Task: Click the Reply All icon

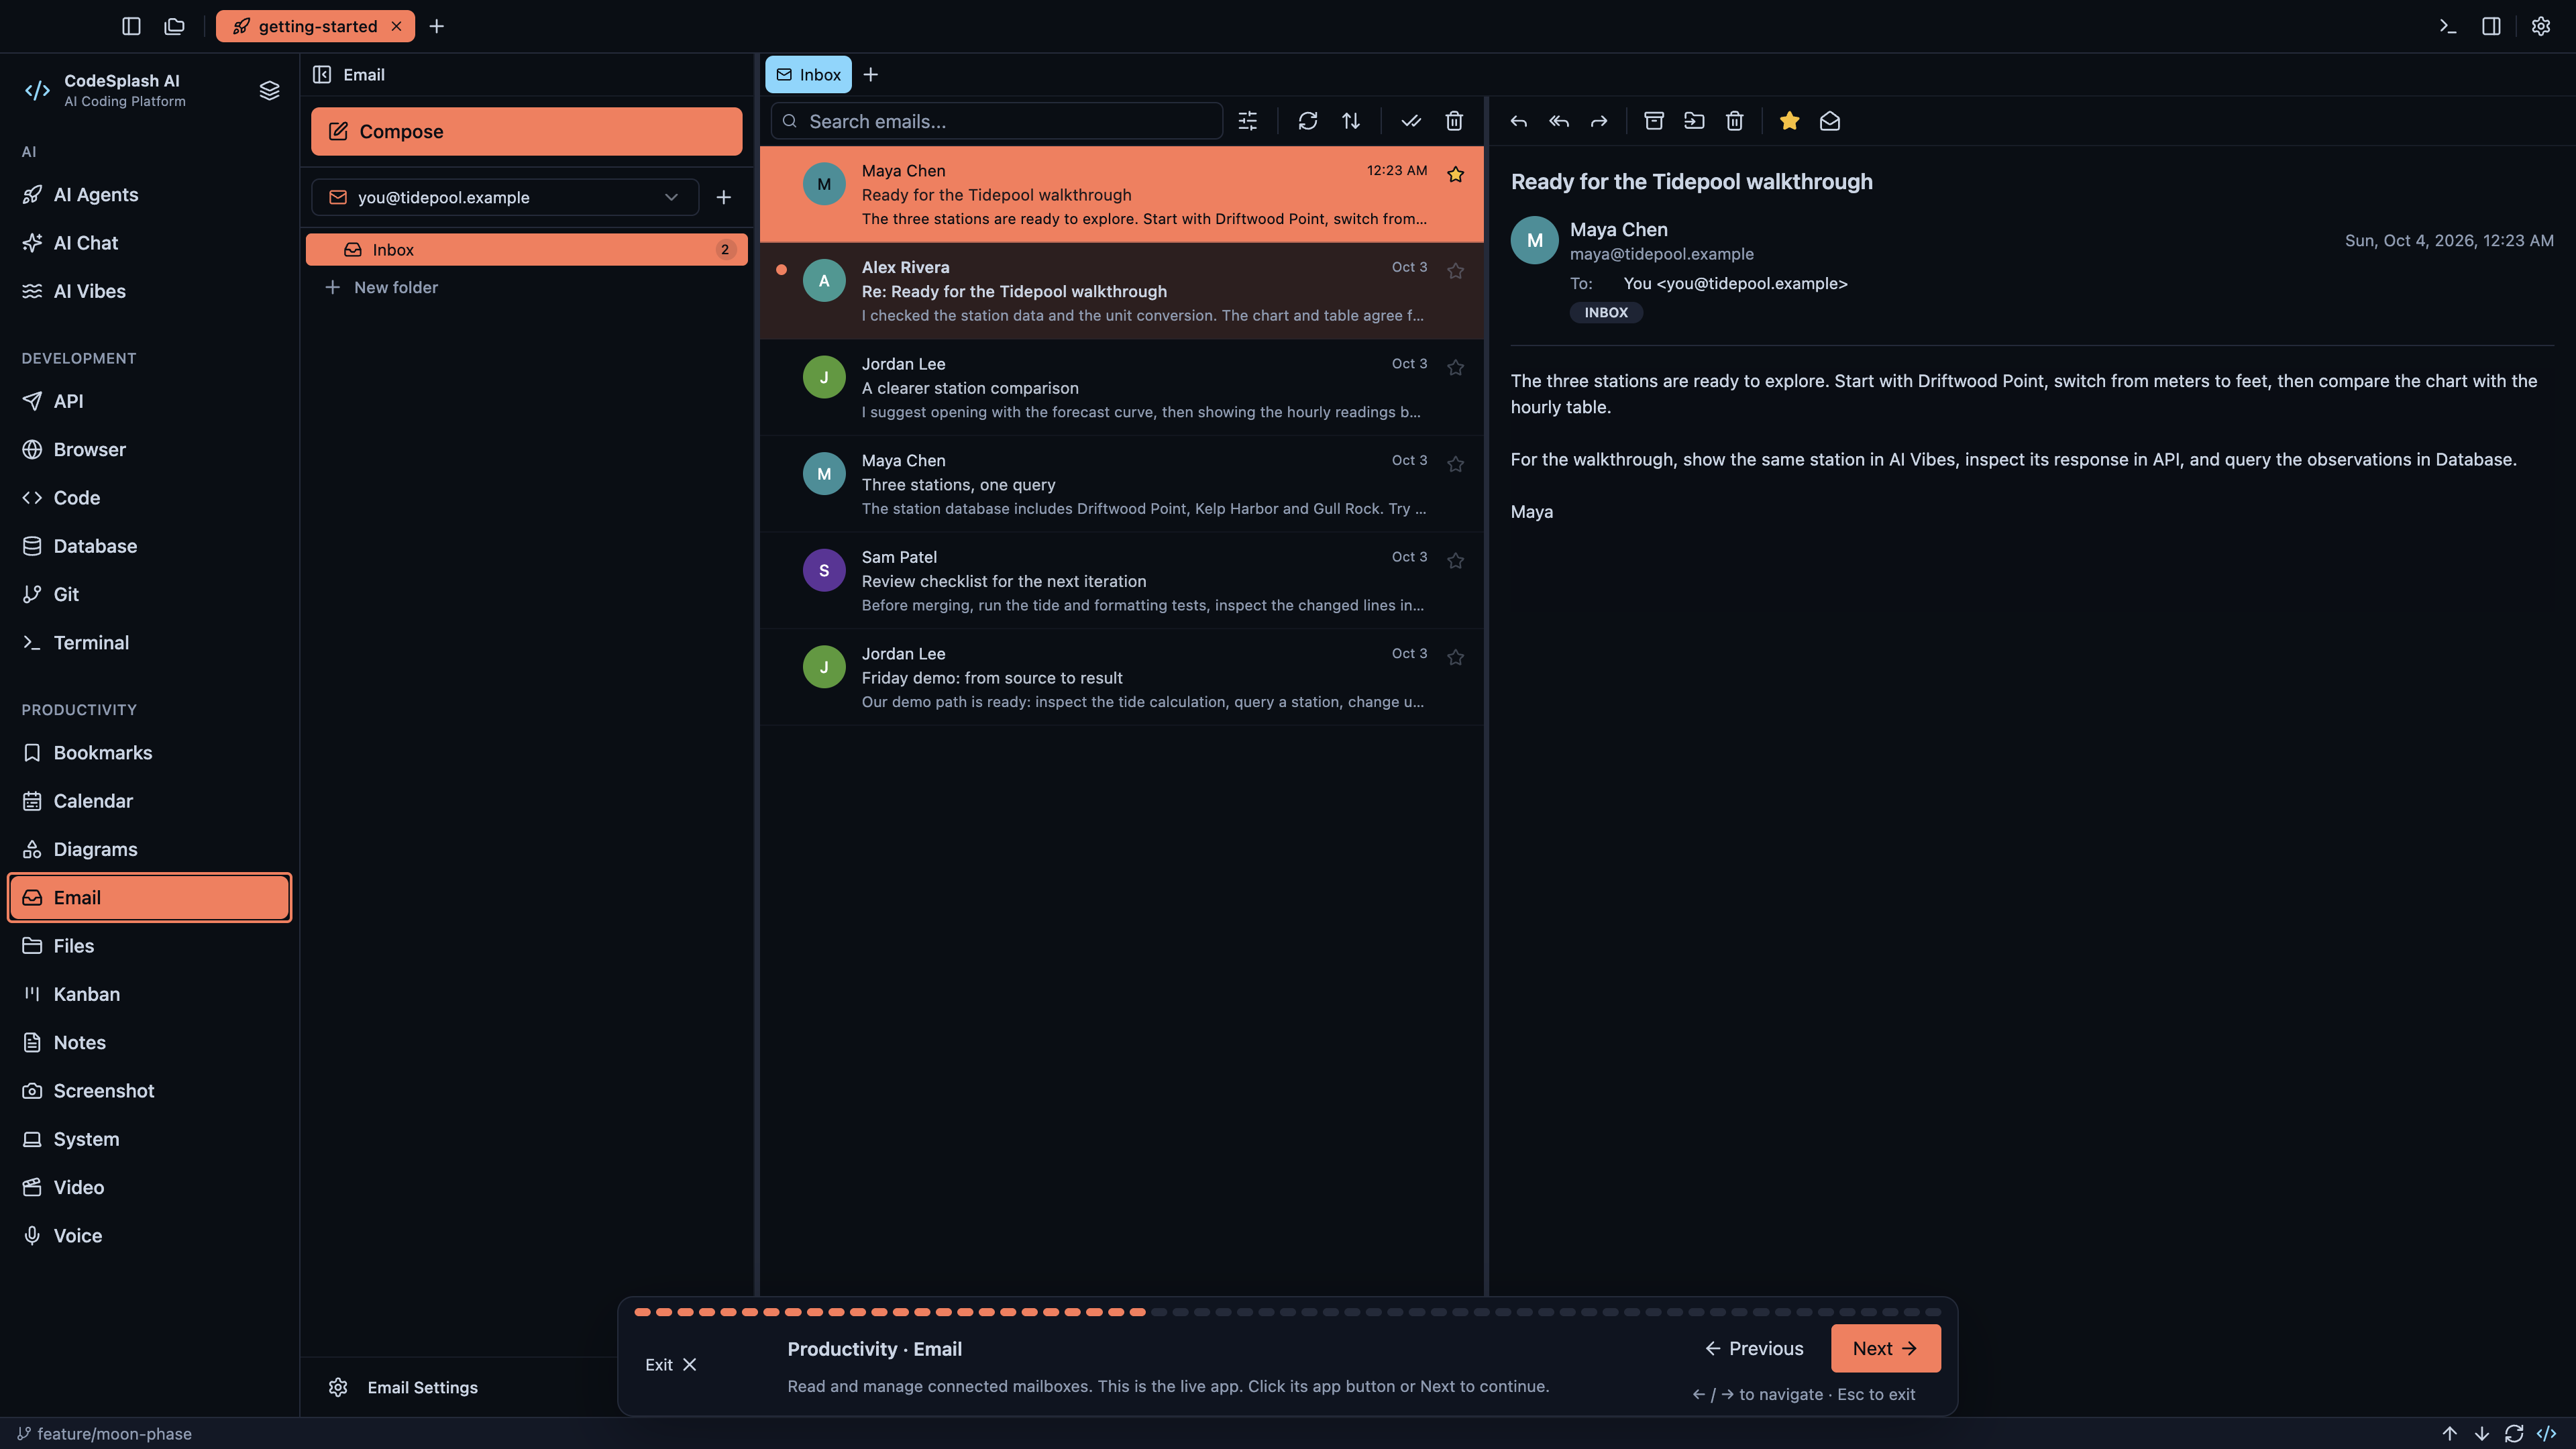Action: tap(1558, 121)
